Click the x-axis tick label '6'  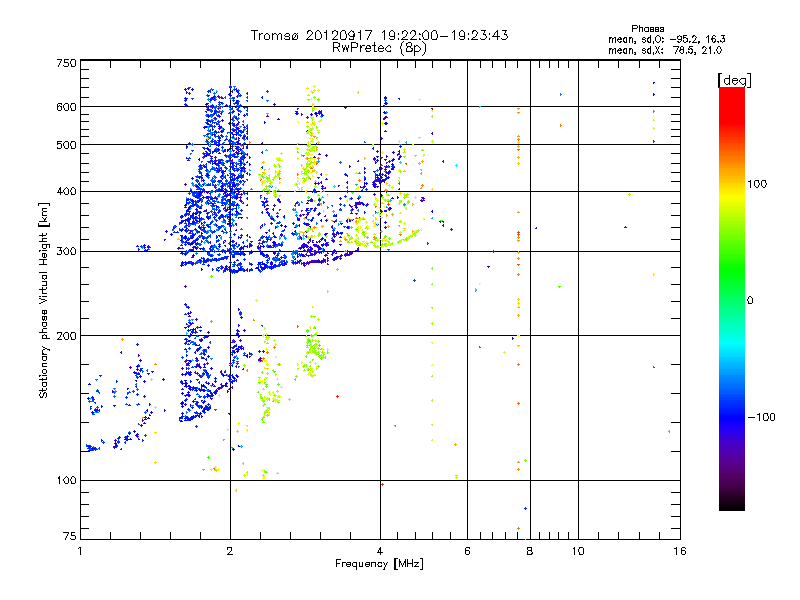(467, 551)
